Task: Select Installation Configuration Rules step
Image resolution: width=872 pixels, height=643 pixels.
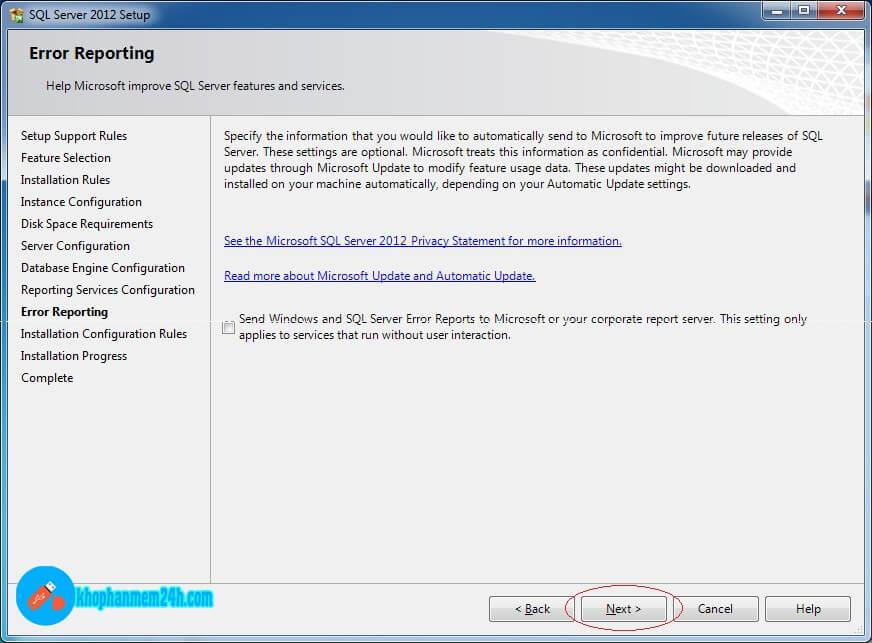Action: pyautogui.click(x=104, y=334)
